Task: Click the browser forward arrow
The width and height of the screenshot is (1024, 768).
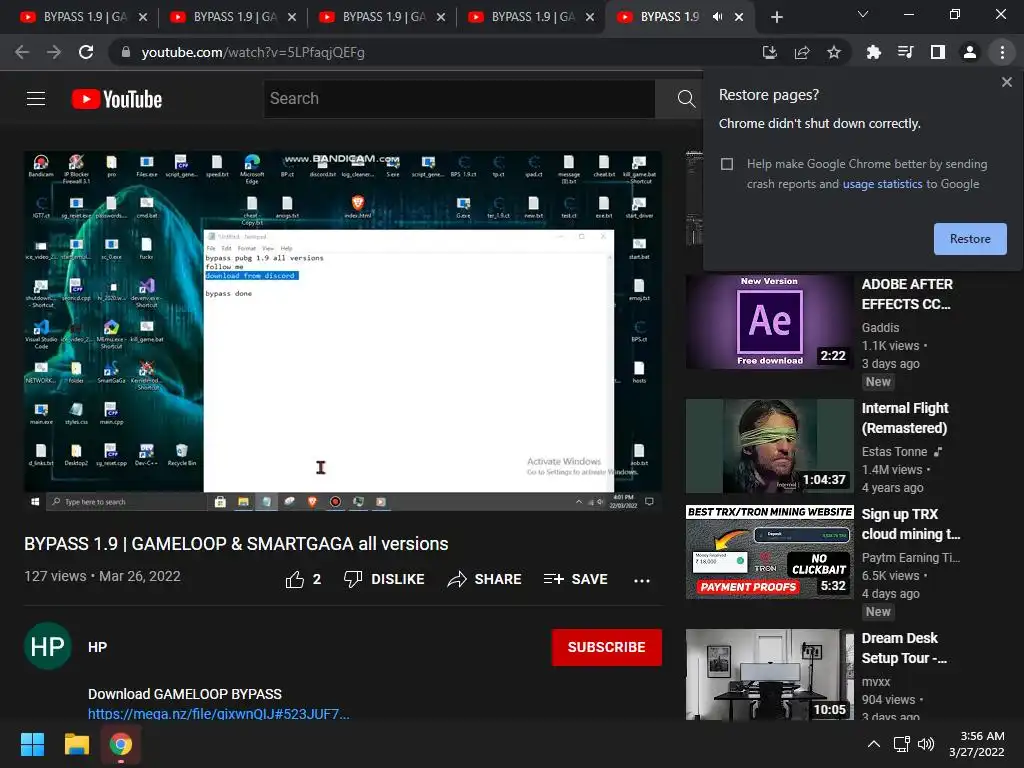Action: (54, 52)
